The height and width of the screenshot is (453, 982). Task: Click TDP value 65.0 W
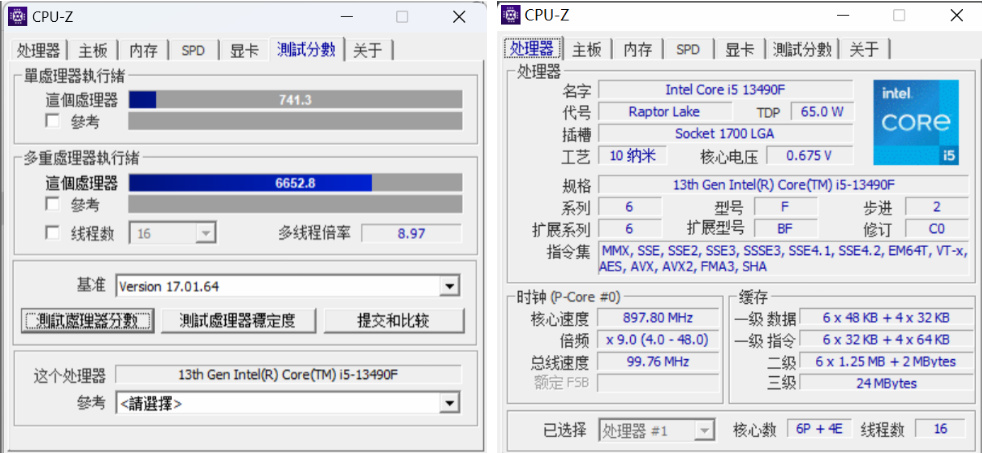pyautogui.click(x=822, y=112)
